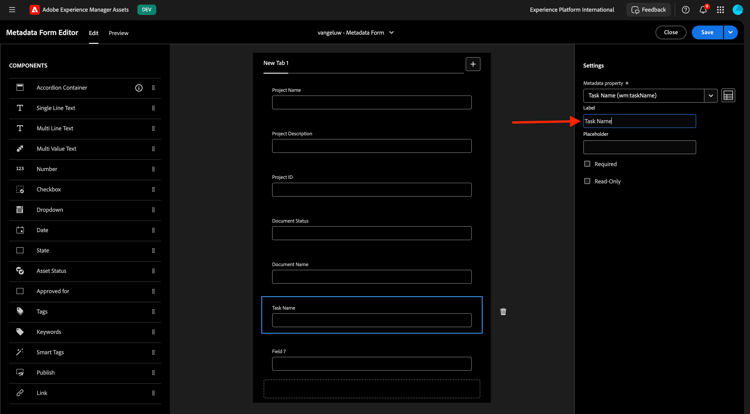Select the Approved for component icon
The image size is (750, 414).
pyautogui.click(x=20, y=291)
